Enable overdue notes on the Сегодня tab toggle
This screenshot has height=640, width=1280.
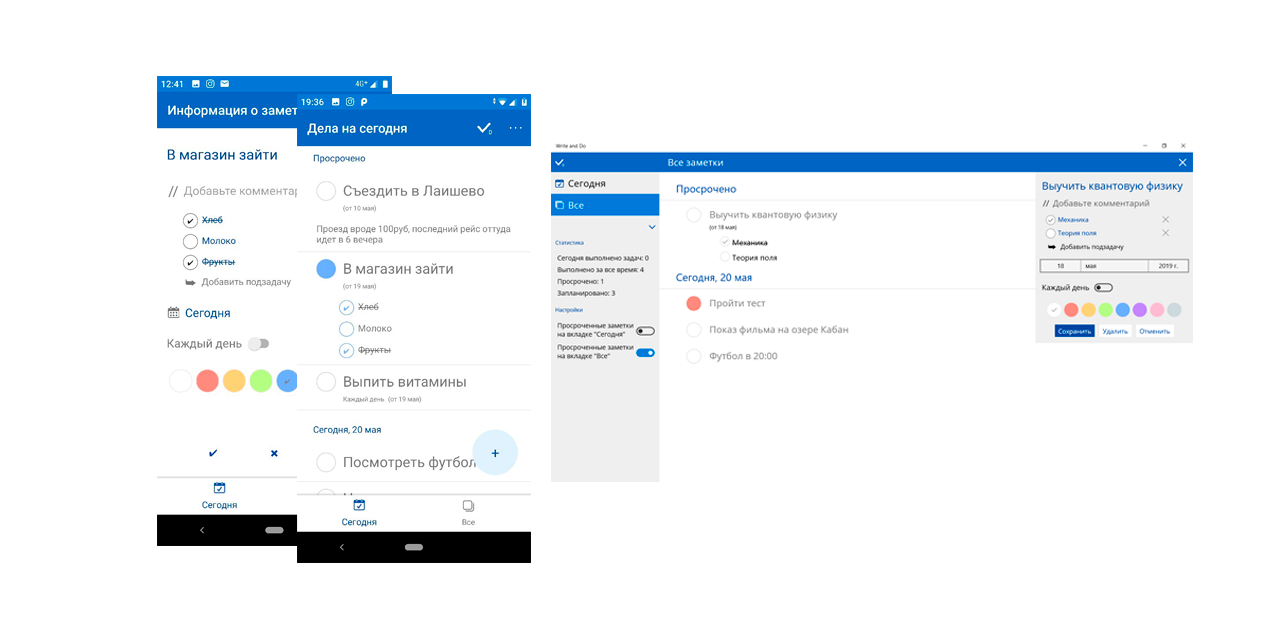click(x=646, y=331)
